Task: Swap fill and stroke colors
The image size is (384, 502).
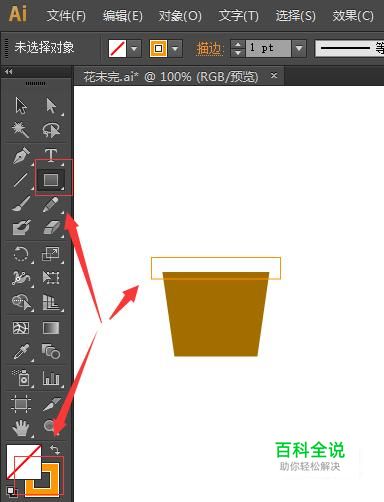Action: pos(55,450)
